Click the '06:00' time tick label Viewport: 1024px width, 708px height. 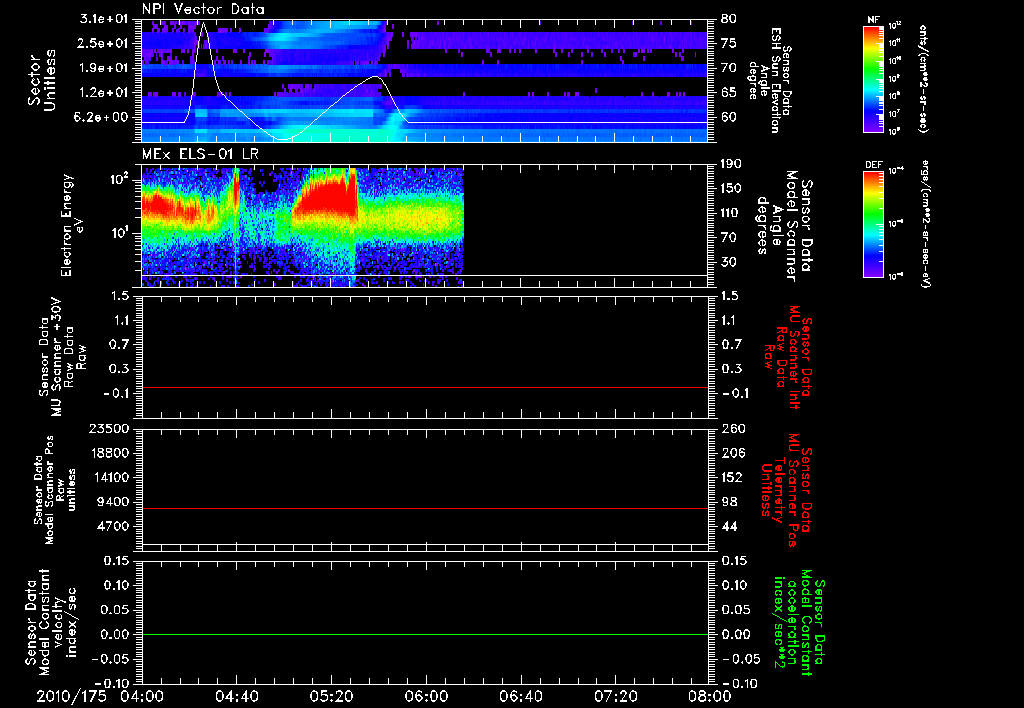425,696
